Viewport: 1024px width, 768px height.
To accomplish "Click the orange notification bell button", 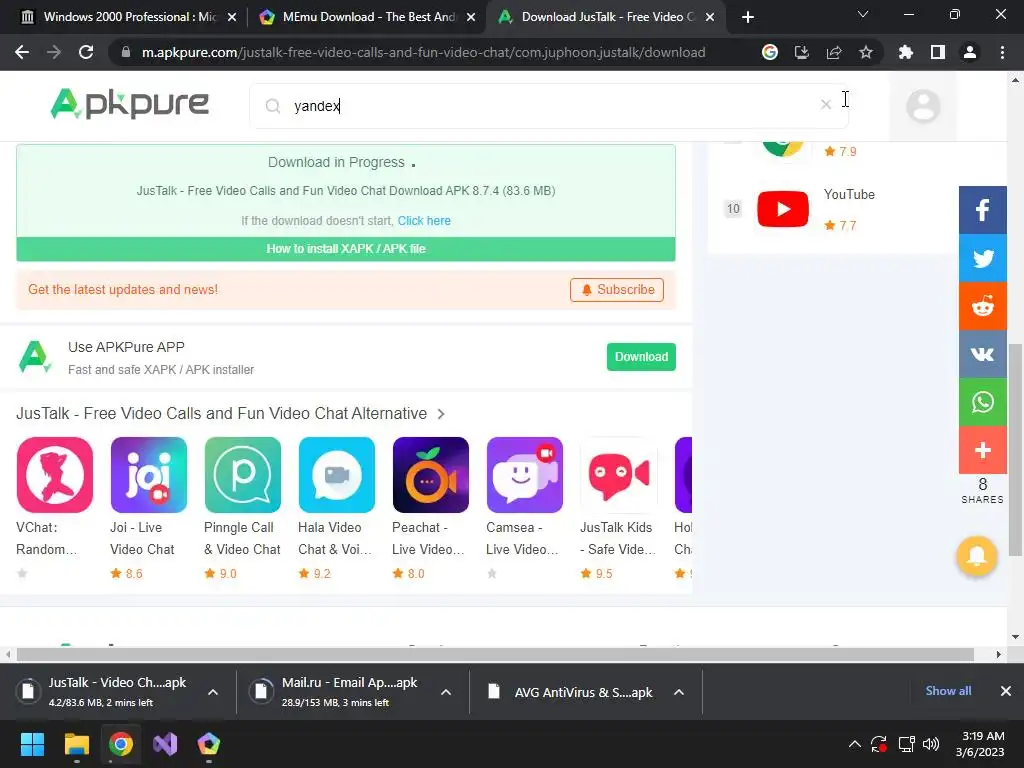I will coord(976,556).
